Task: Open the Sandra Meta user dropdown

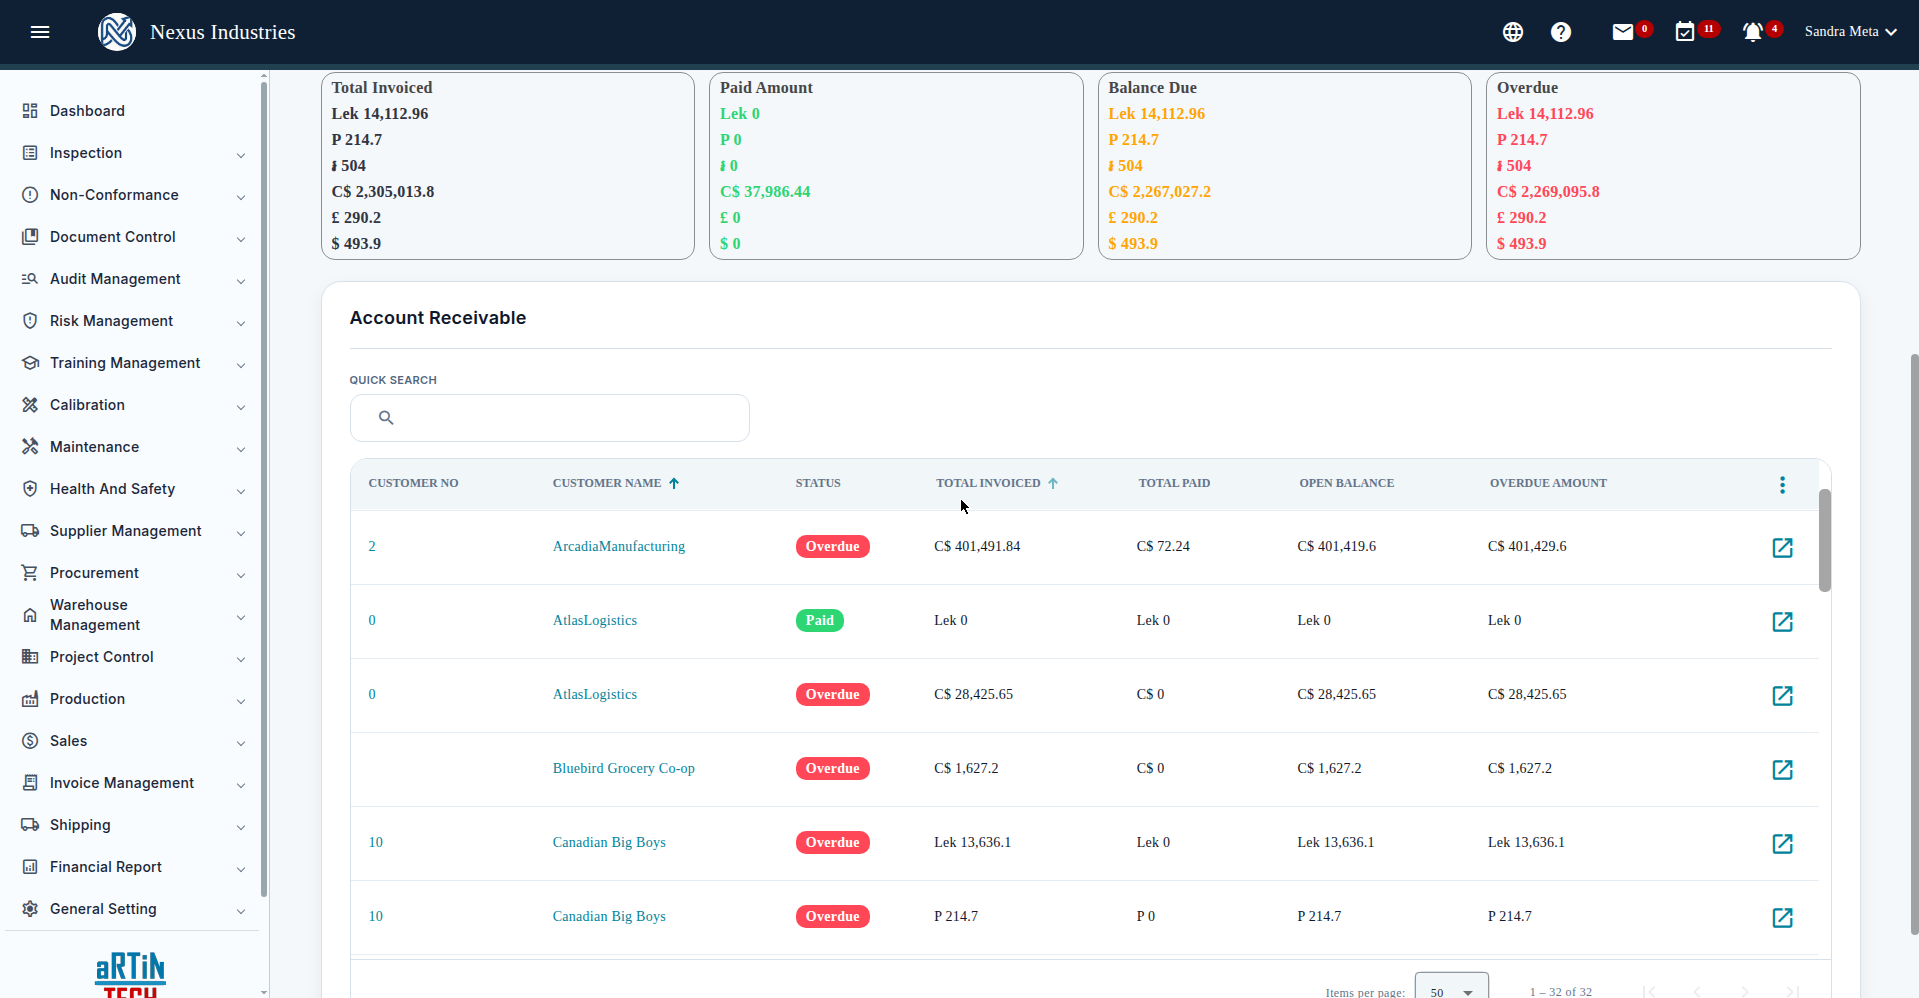Action: point(1850,32)
